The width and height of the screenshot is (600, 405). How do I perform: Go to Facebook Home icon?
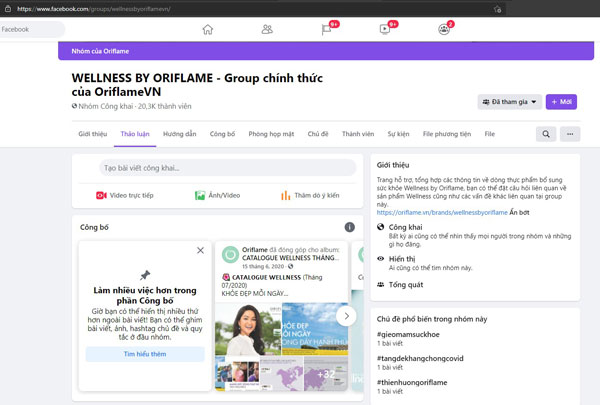207,29
